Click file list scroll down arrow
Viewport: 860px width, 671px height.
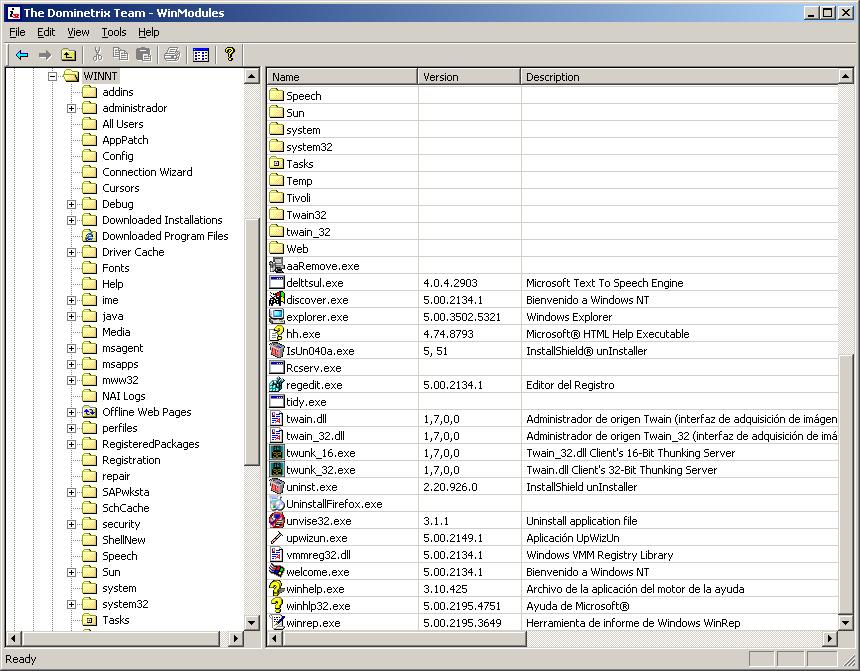pos(845,623)
